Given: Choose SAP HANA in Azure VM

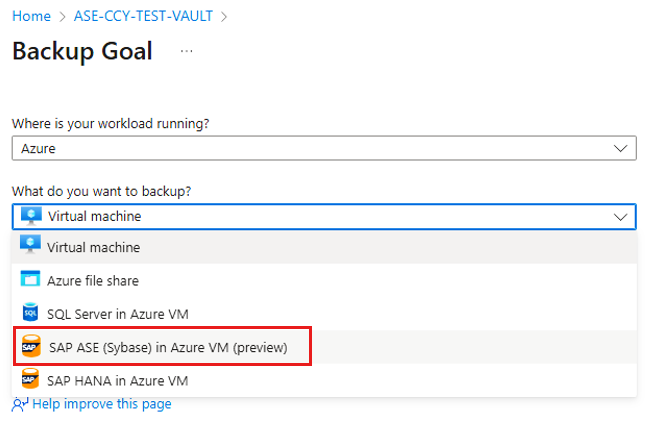Looking at the screenshot, I should pos(324,380).
